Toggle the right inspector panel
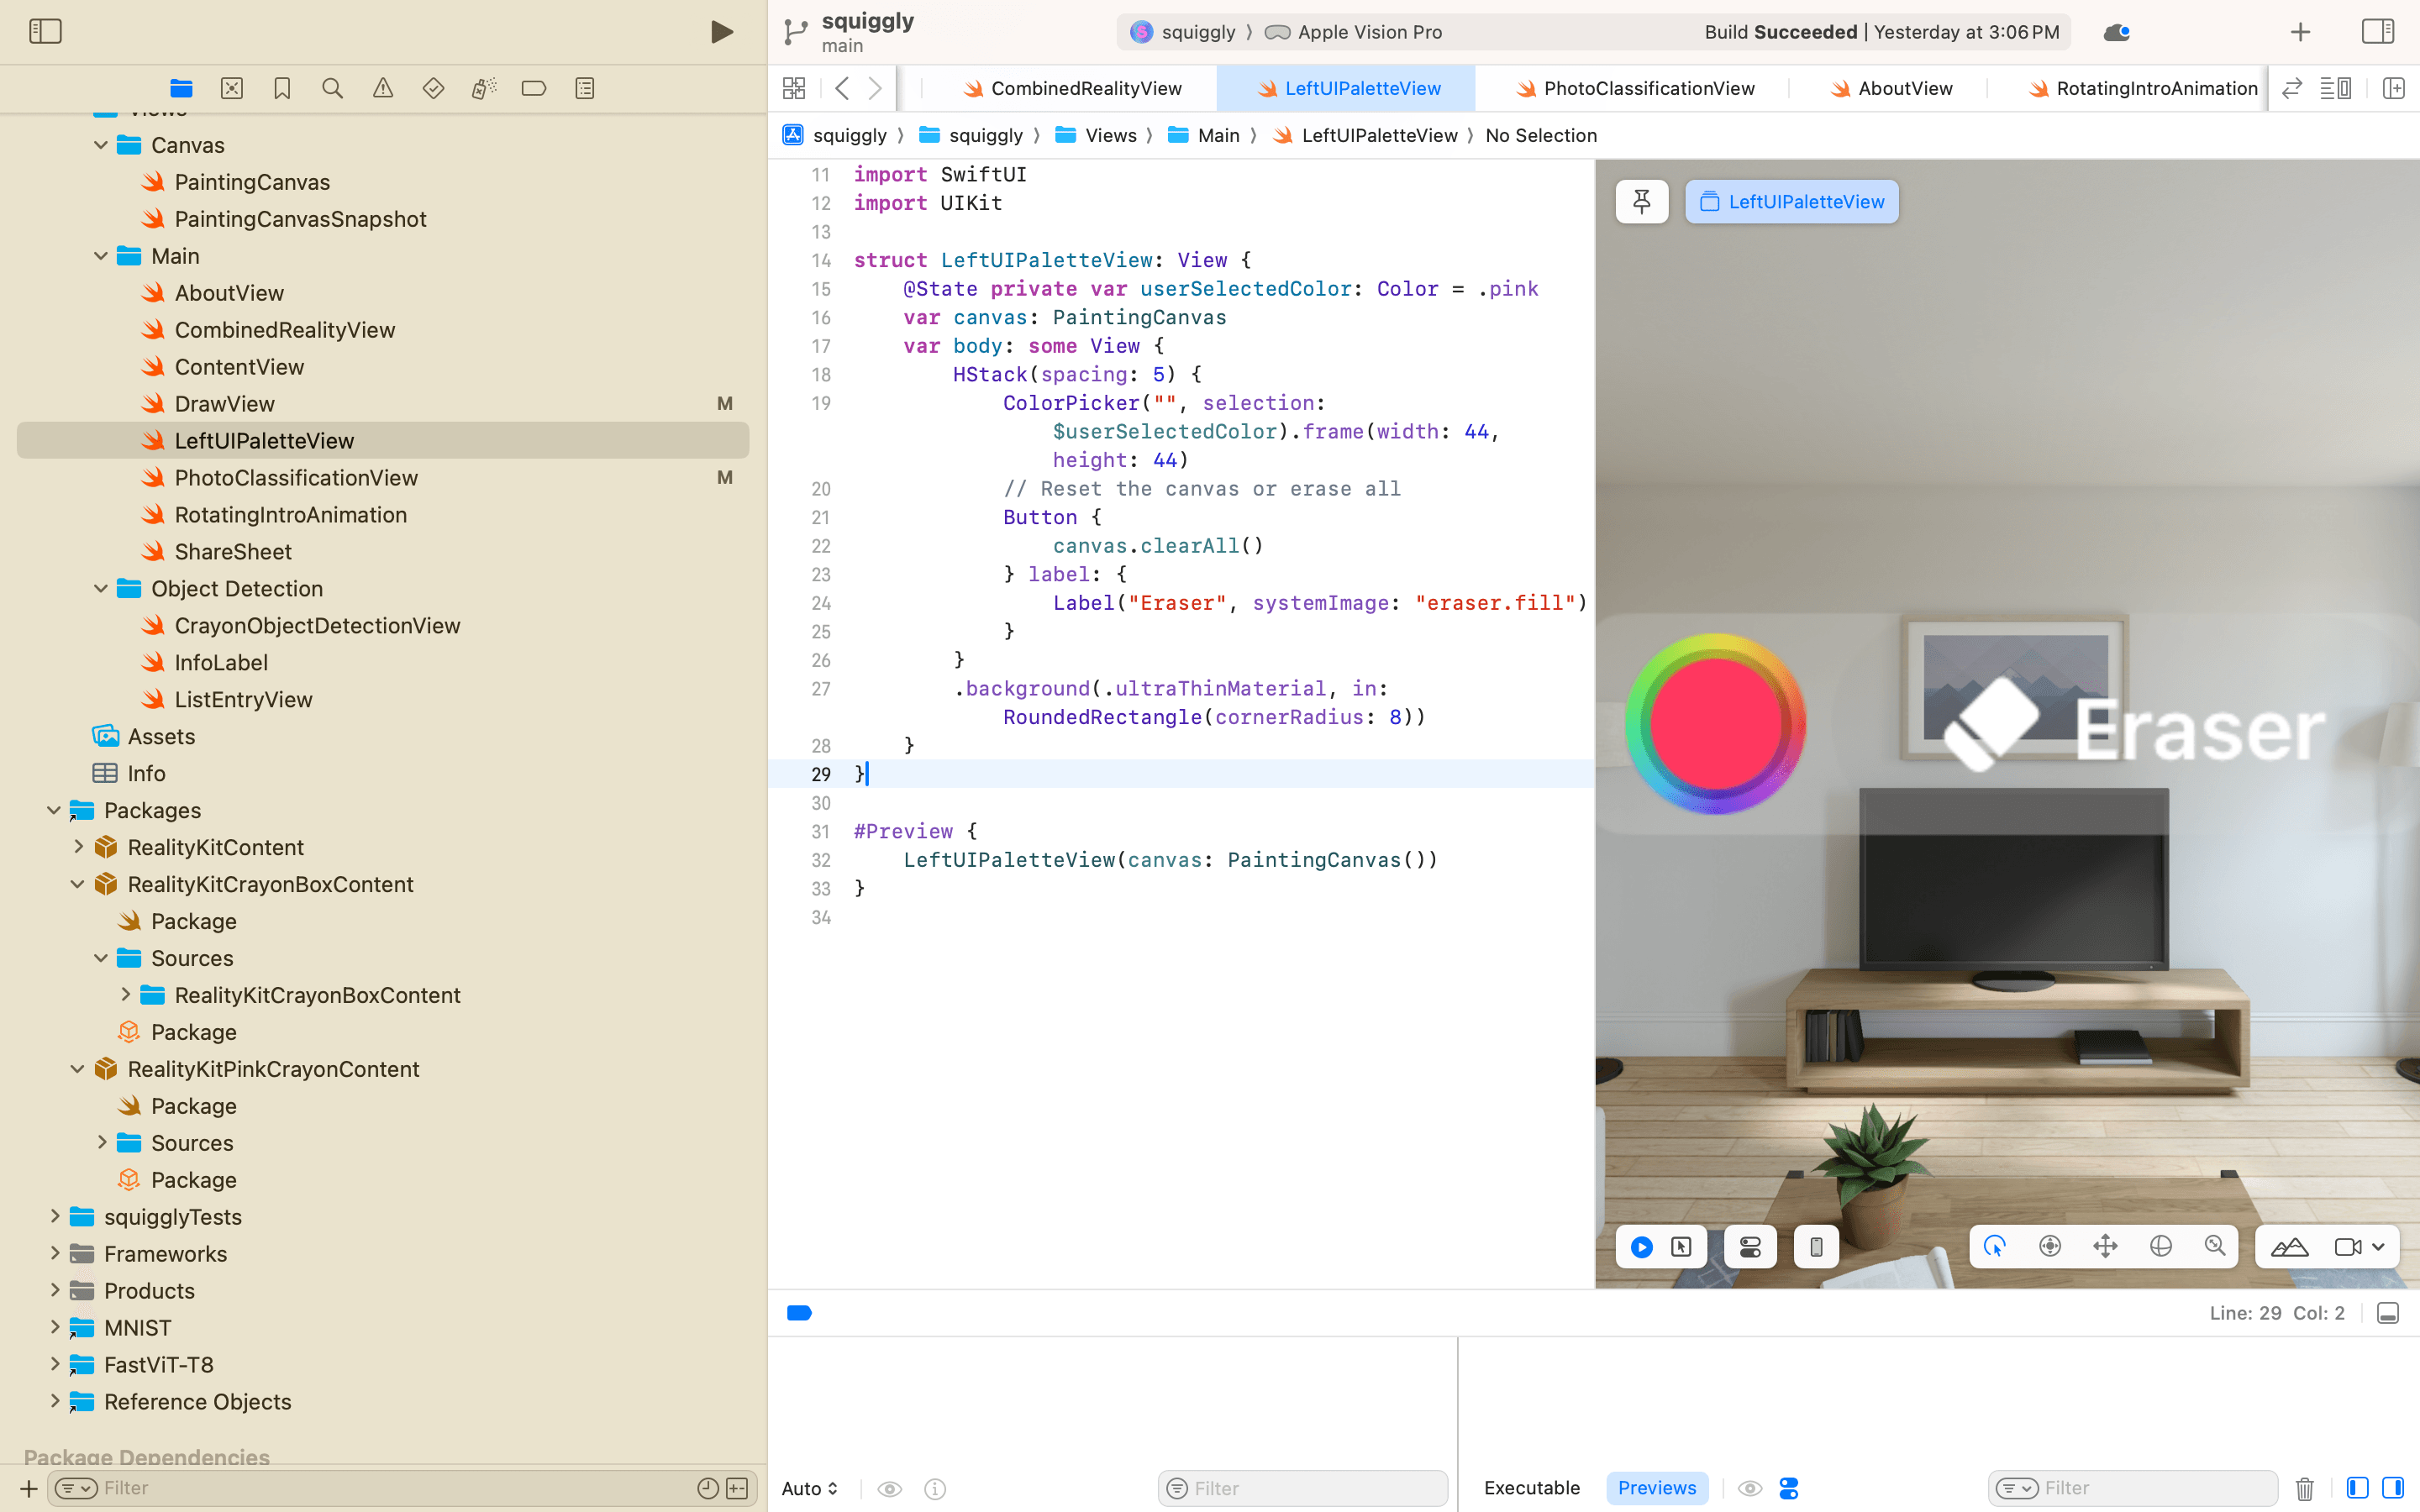The height and width of the screenshot is (1512, 2420). click(x=2377, y=32)
